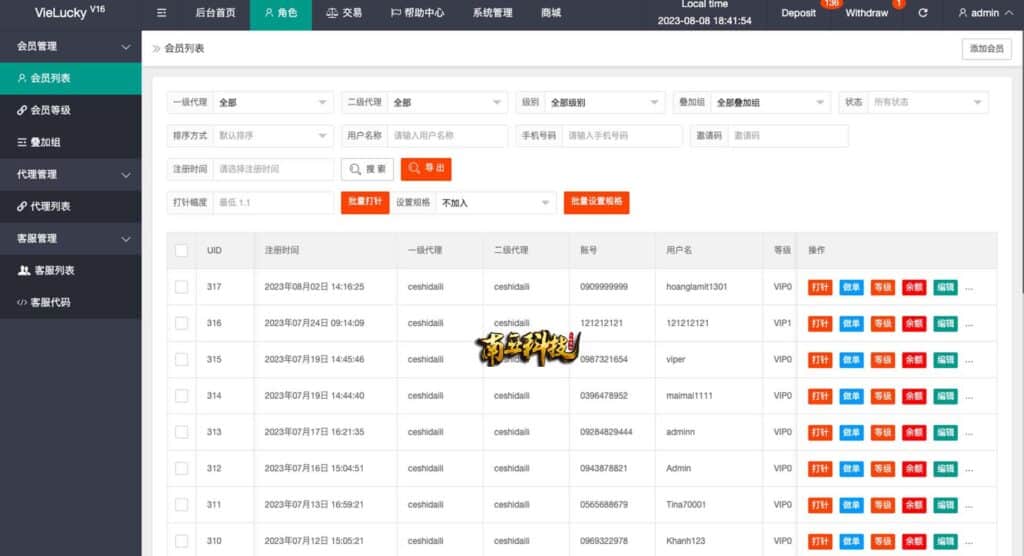The height and width of the screenshot is (556, 1024).
Task: Open more actions ellipsis for UID 316
Action: point(969,324)
